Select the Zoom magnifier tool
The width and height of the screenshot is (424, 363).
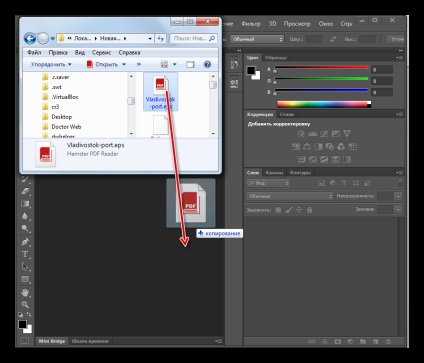click(x=25, y=304)
